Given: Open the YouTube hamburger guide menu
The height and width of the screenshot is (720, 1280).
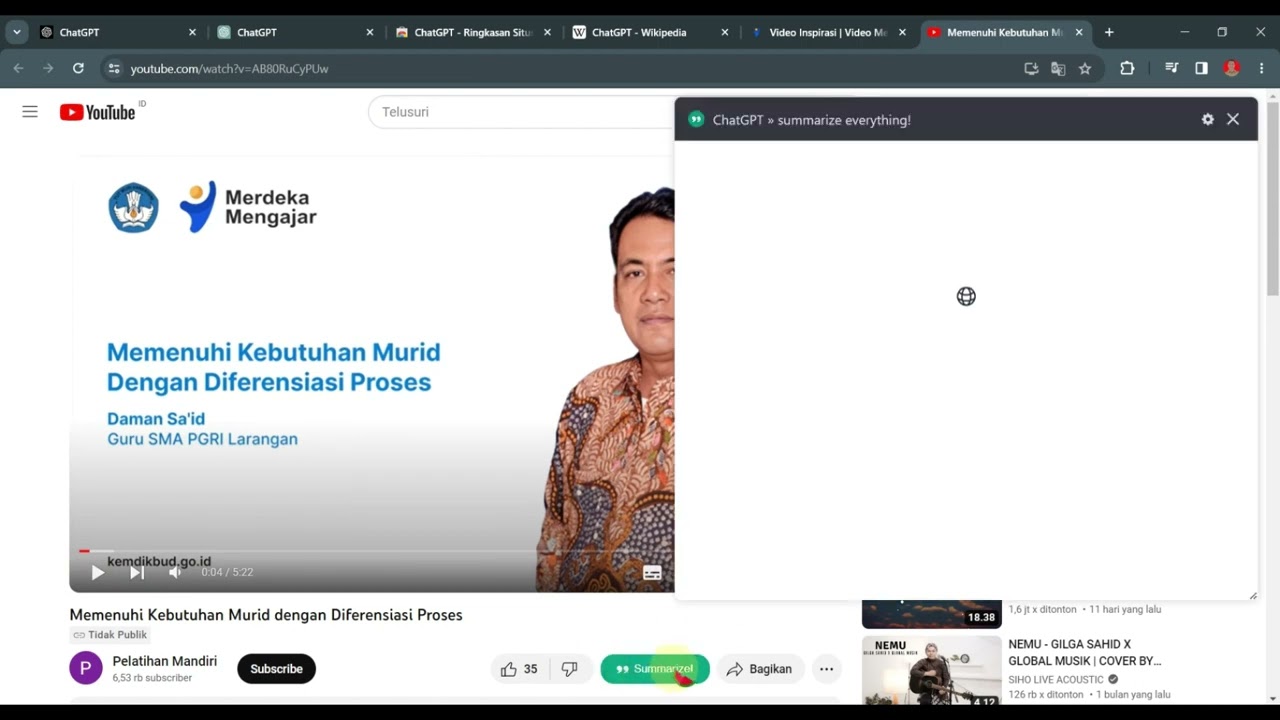Looking at the screenshot, I should tap(30, 112).
